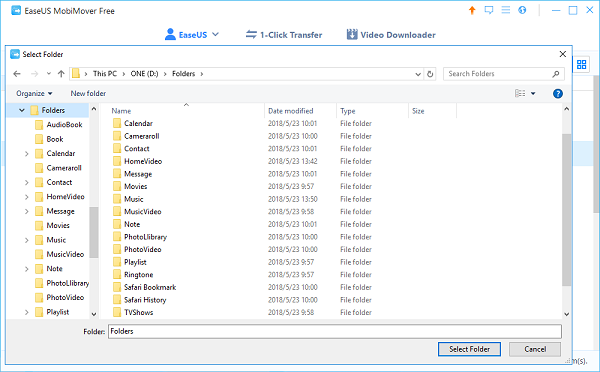The image size is (600, 372).
Task: Click ONE (D:) breadcrumb
Action: [144, 74]
